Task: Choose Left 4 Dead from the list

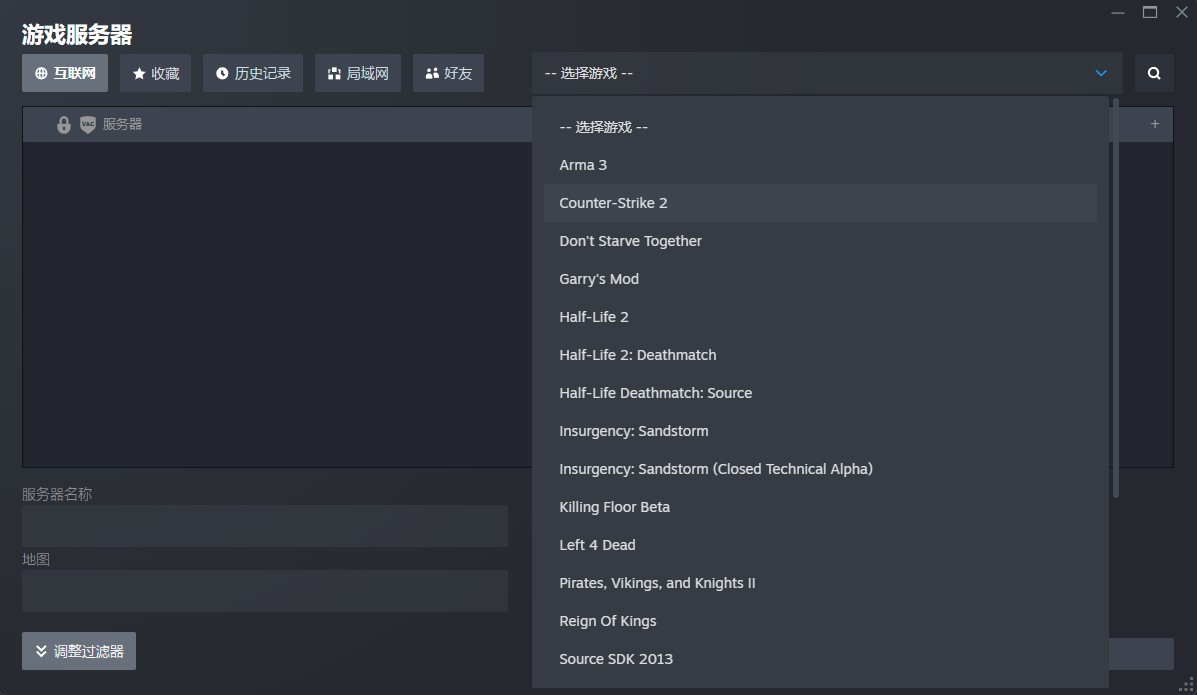Action: pos(597,545)
